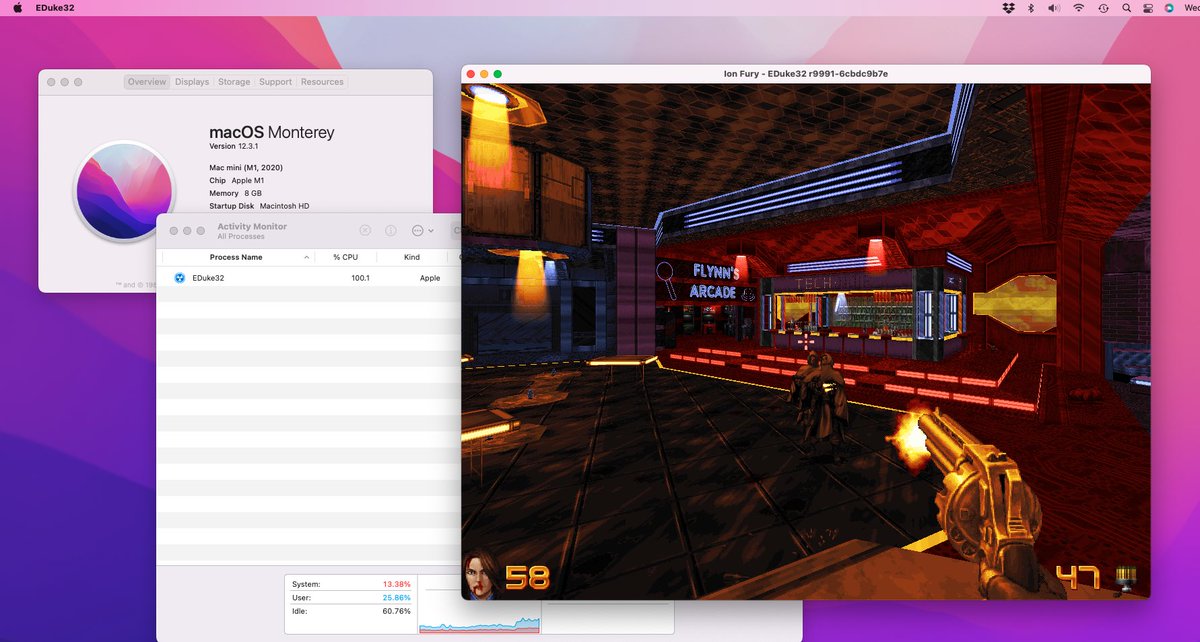
Task: Open Bluetooth status in menu bar
Action: point(1031,8)
